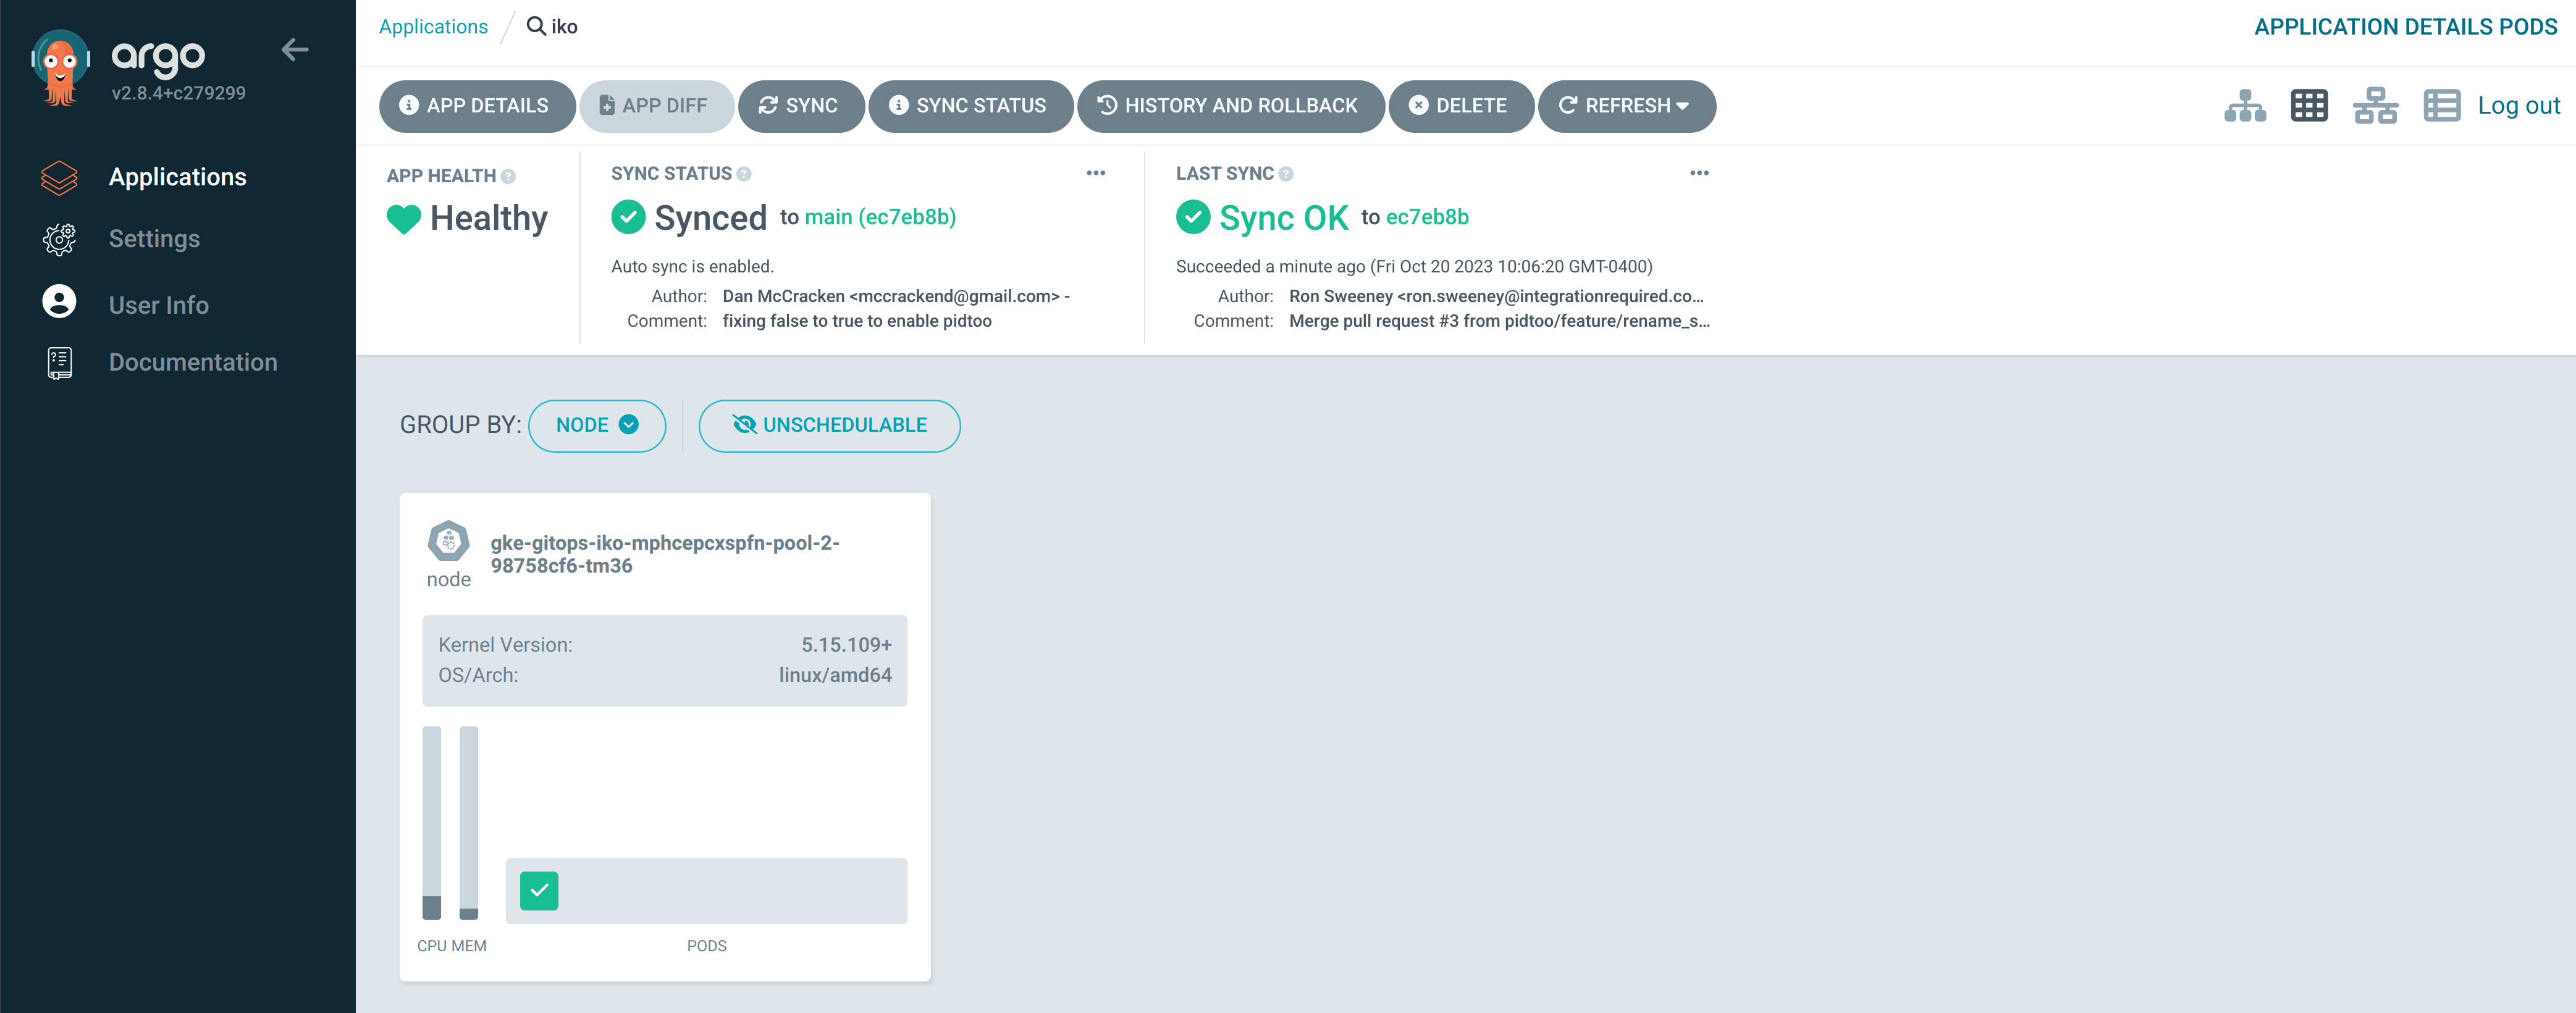The width and height of the screenshot is (2576, 1013).
Task: Click the Sync Status help icon
Action: coord(744,174)
